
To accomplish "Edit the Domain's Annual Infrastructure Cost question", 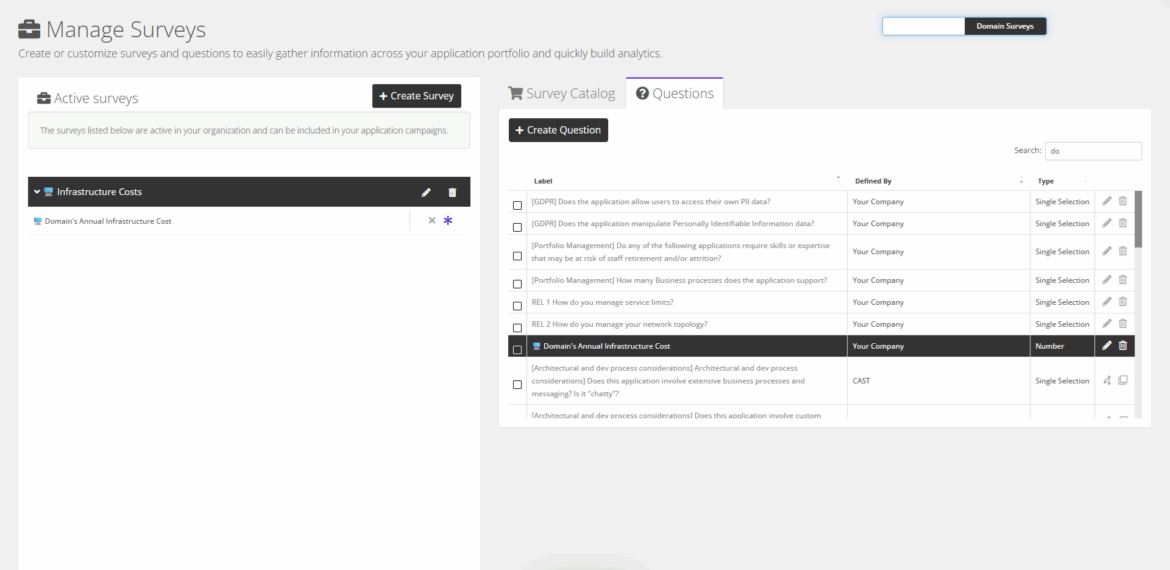I will coord(1107,346).
